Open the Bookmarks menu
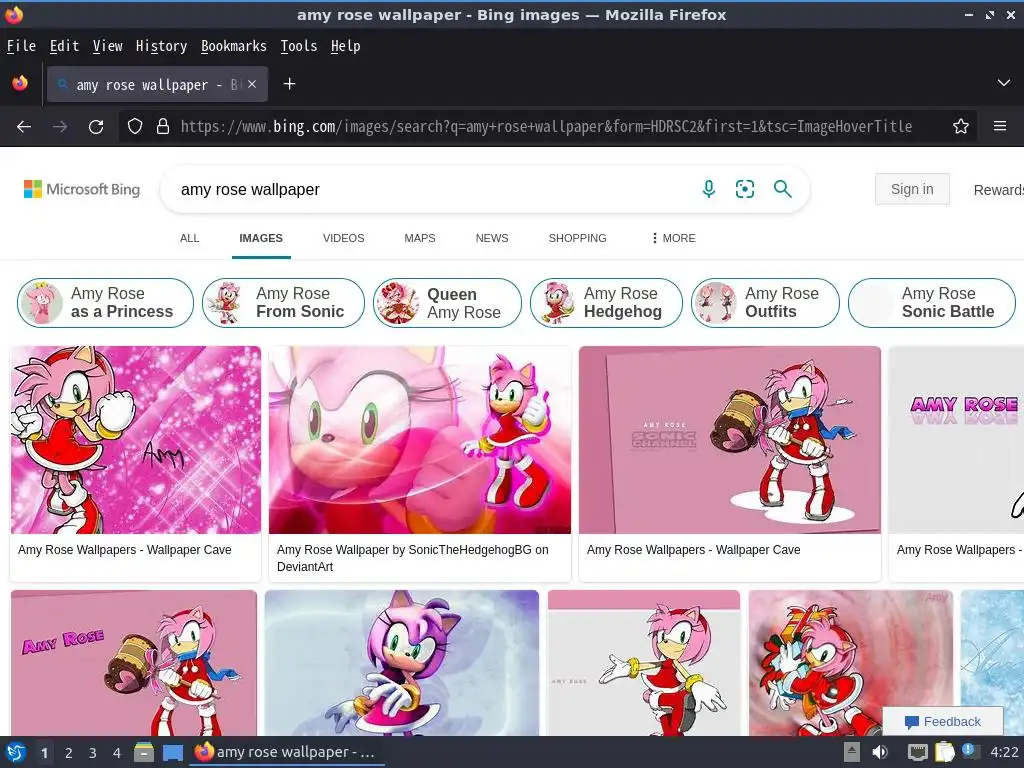Screen dimensions: 1024x768 pyautogui.click(x=234, y=46)
